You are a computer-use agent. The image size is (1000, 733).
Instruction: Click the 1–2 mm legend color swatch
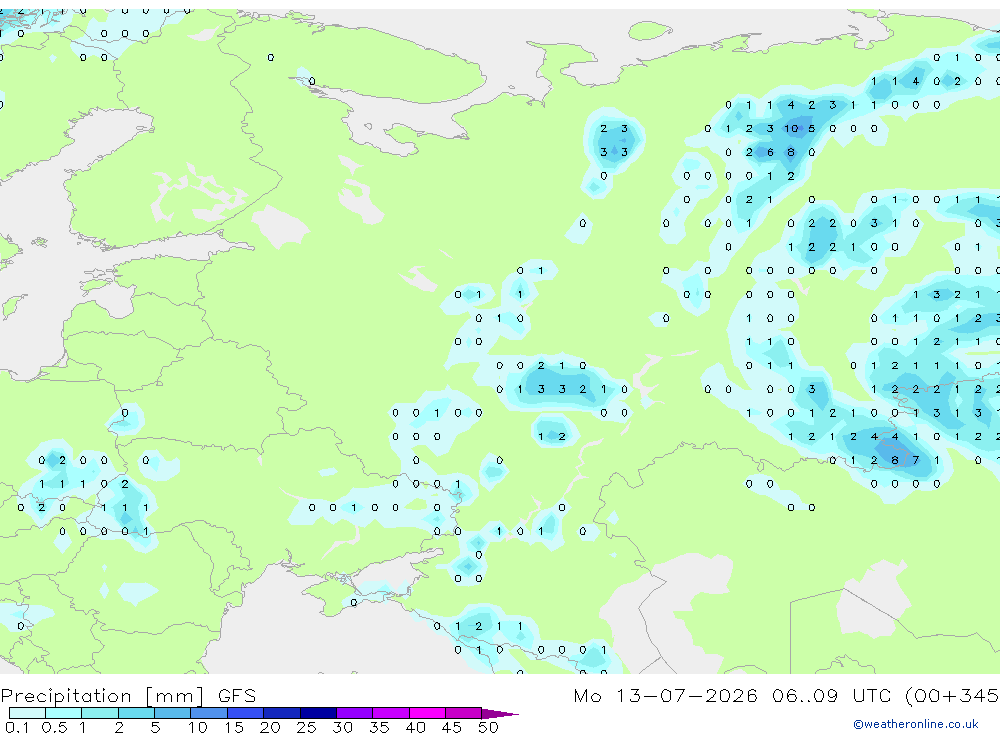click(x=99, y=713)
